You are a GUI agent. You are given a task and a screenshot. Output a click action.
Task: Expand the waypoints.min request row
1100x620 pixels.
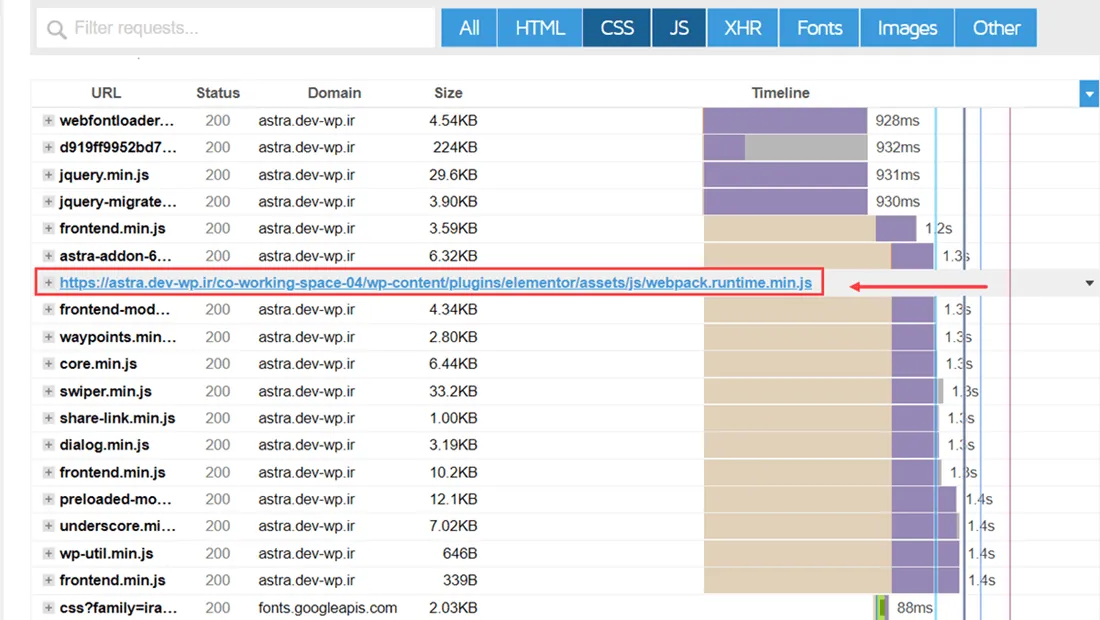pos(48,337)
